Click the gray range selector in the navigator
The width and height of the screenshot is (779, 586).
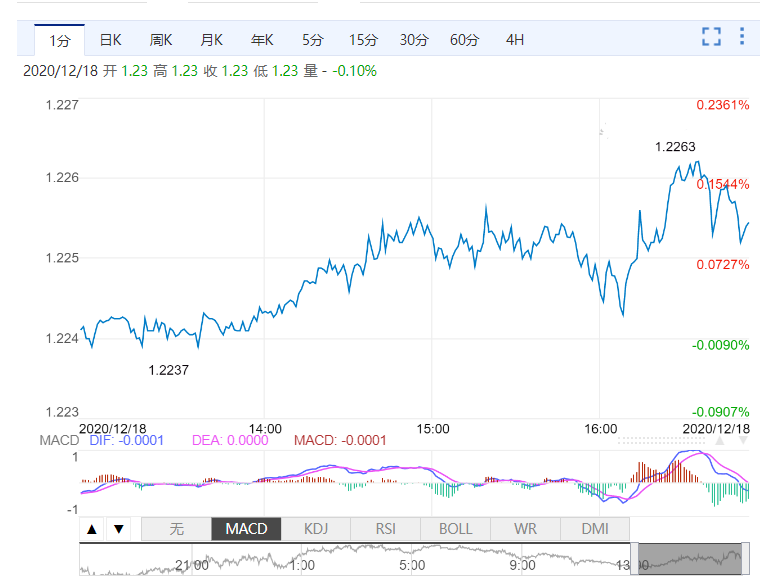[690, 559]
